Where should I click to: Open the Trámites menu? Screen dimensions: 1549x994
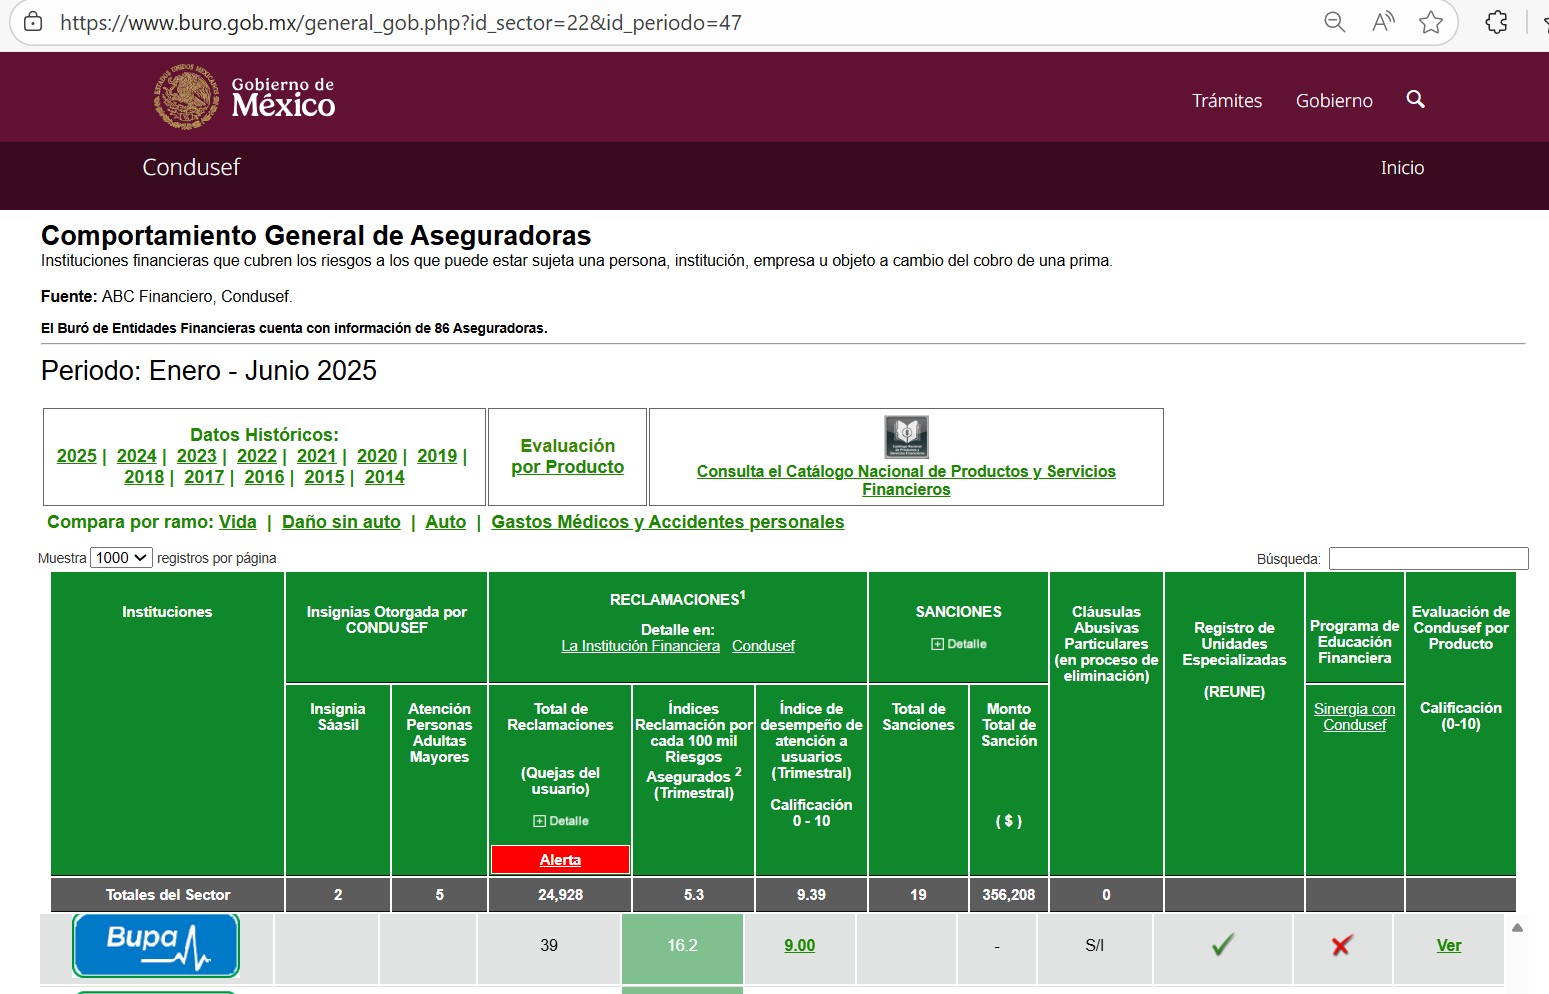click(x=1226, y=101)
